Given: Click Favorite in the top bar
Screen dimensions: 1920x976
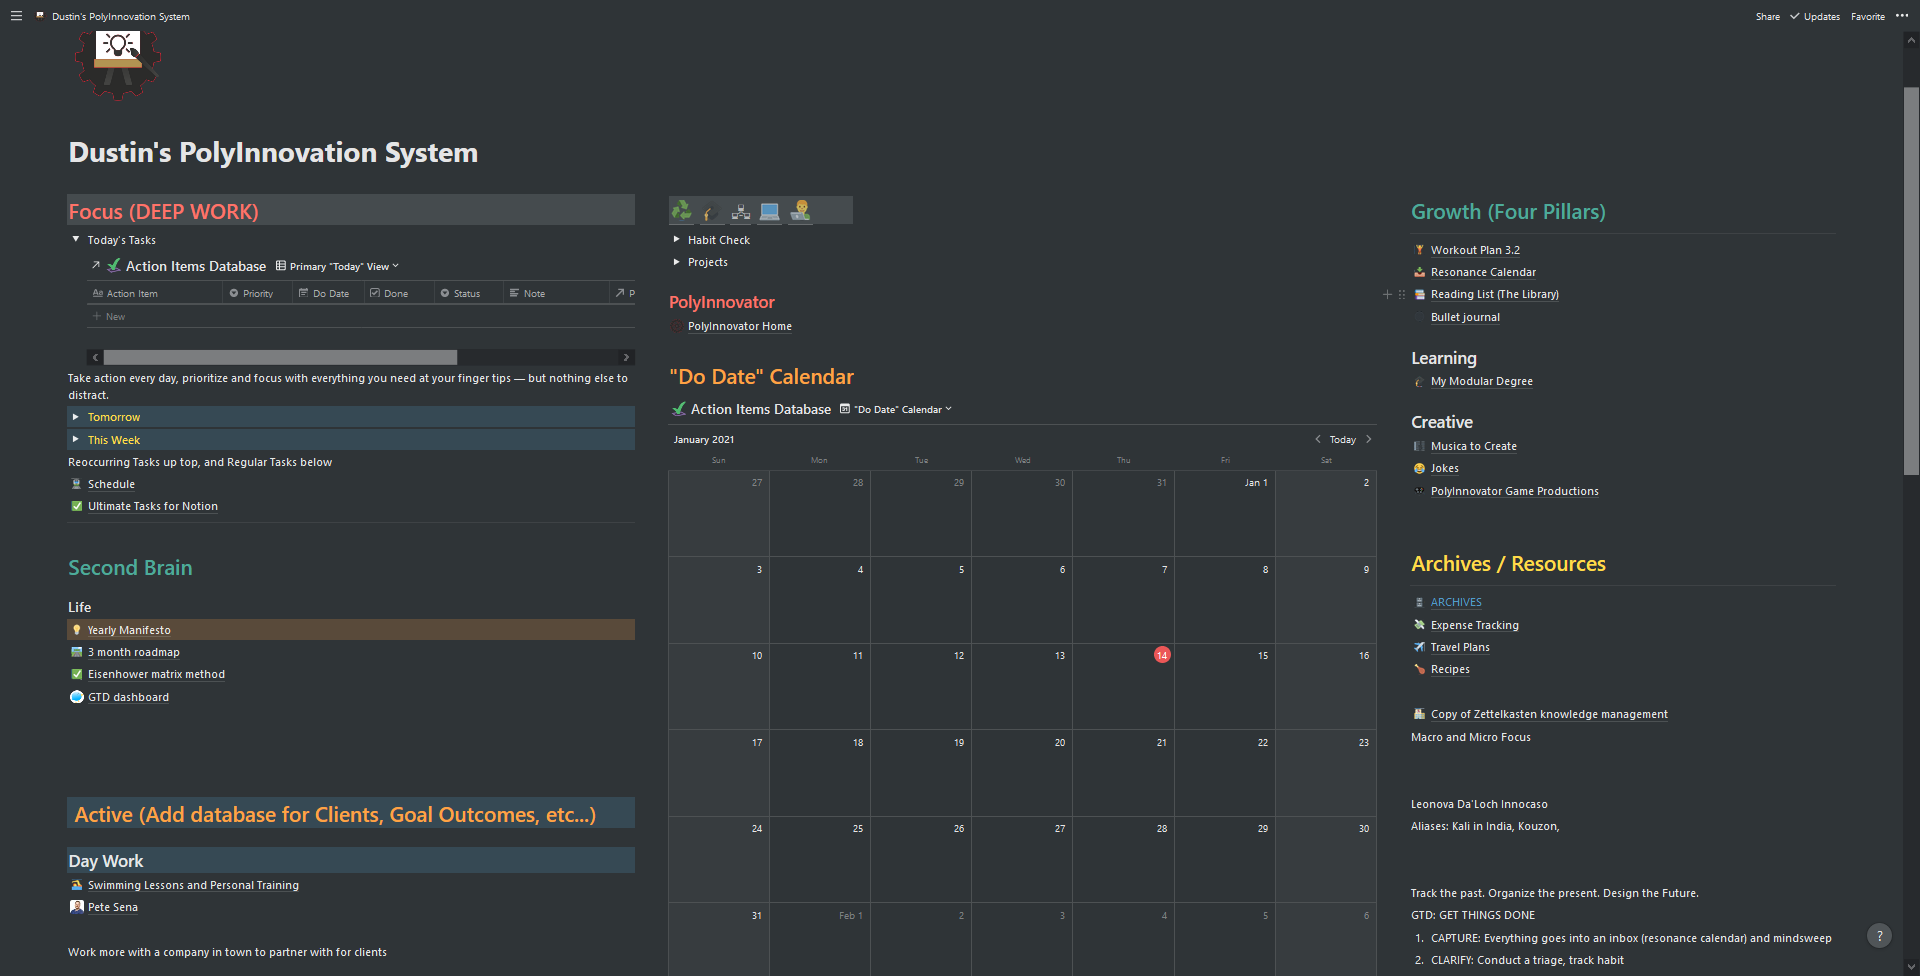Looking at the screenshot, I should (1867, 17).
